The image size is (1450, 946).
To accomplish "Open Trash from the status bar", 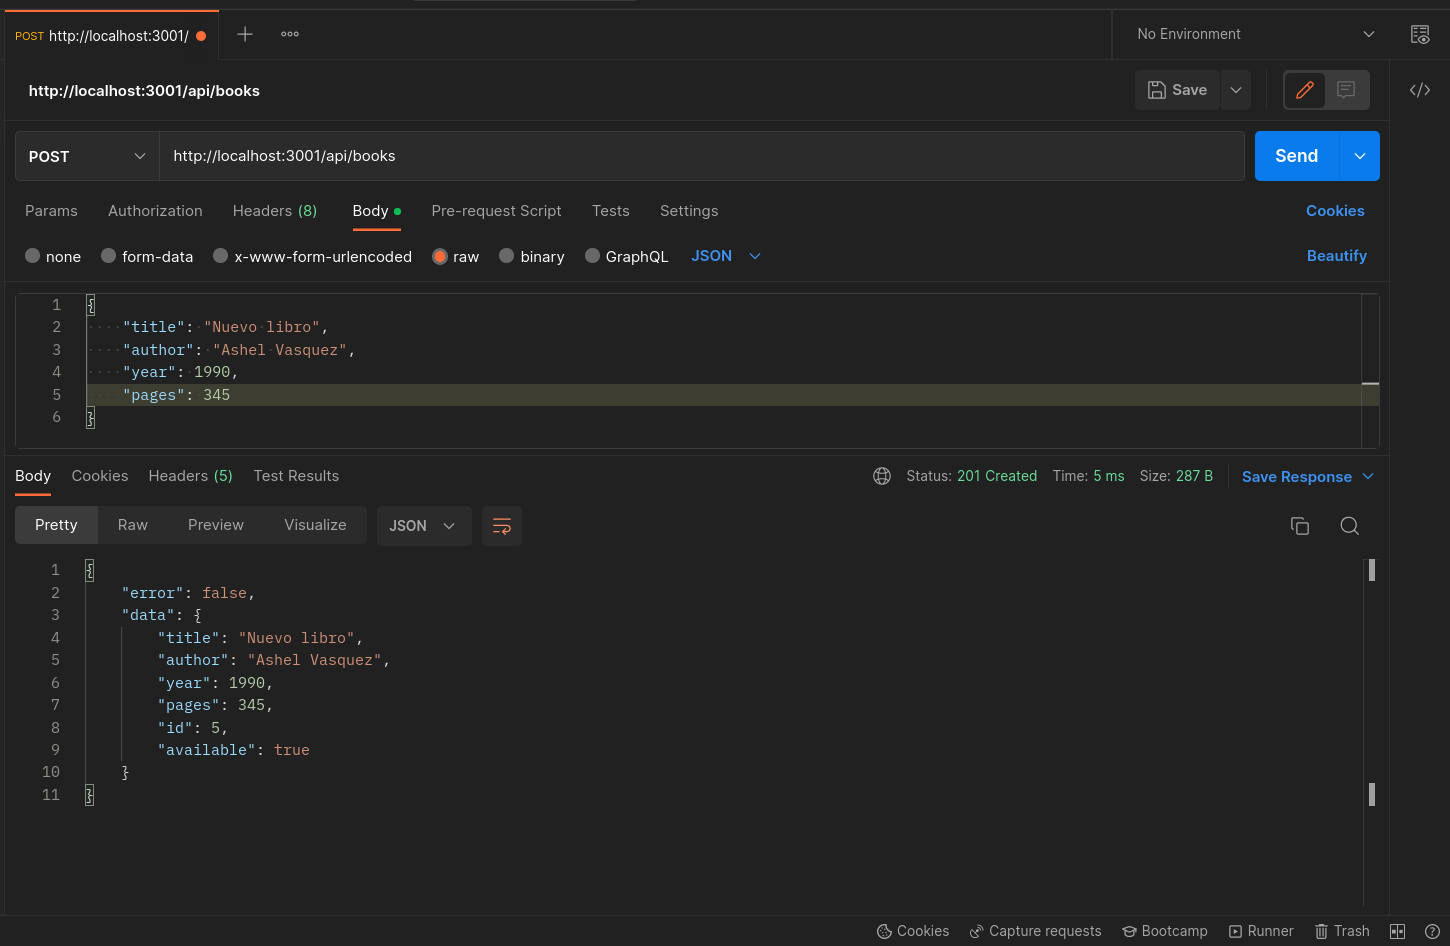I will pyautogui.click(x=1342, y=931).
